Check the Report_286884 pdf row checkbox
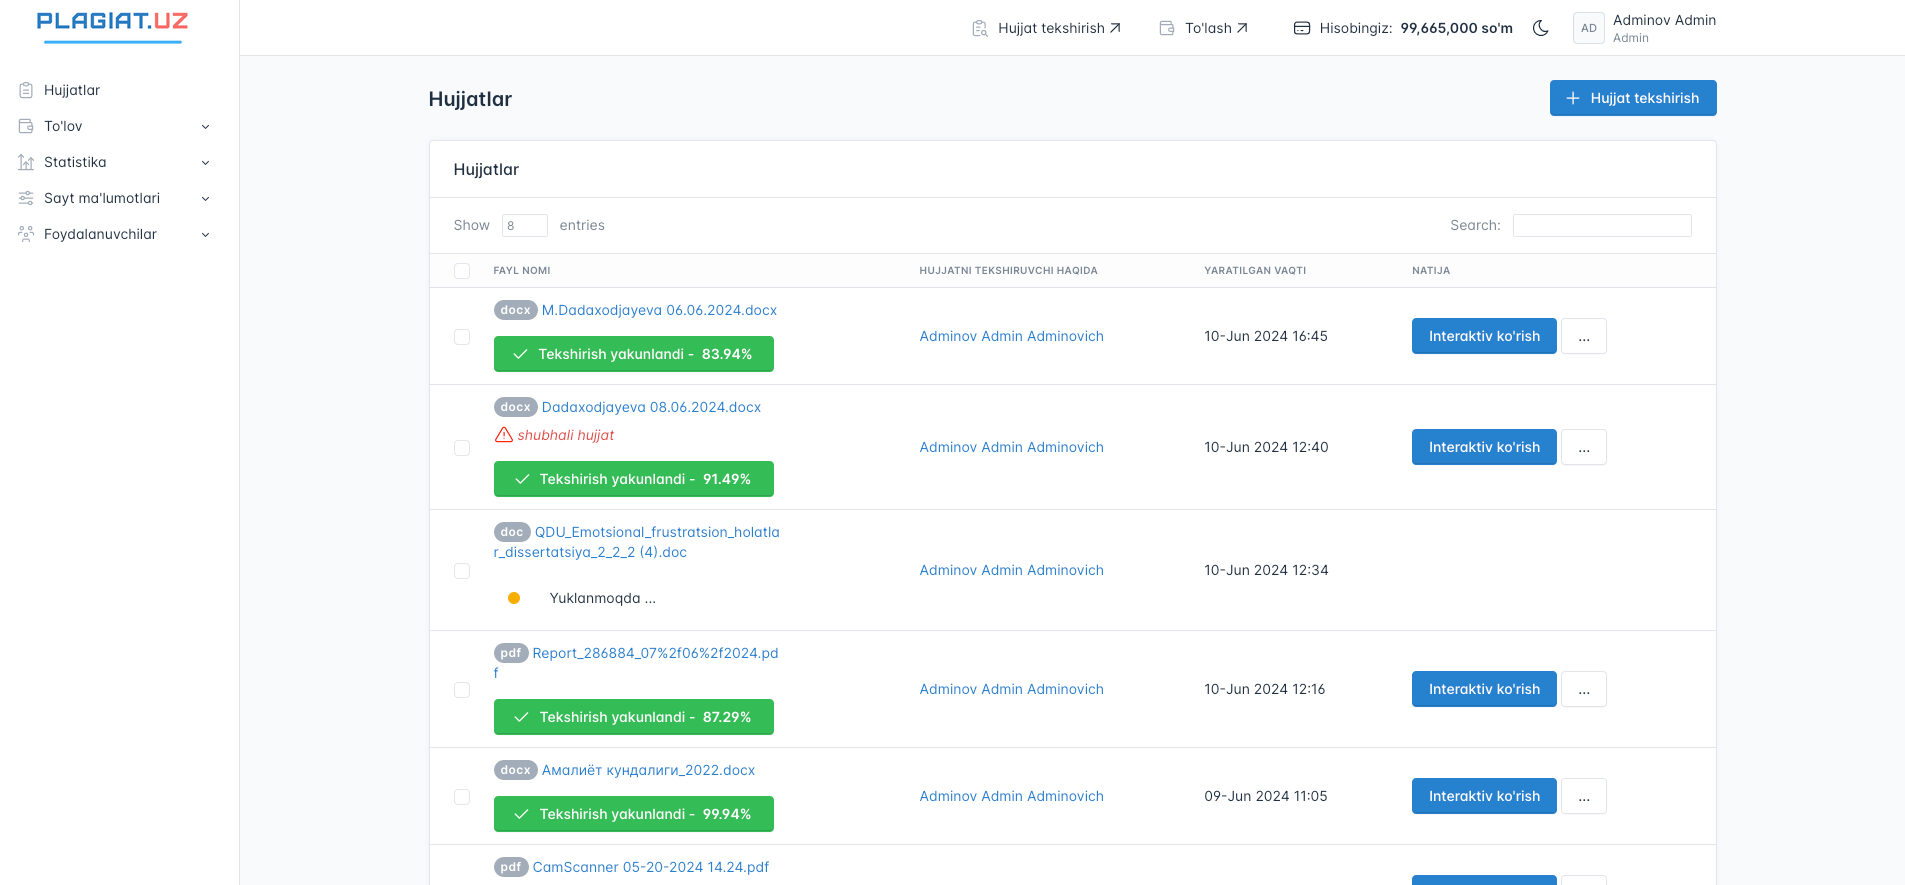Image resolution: width=1905 pixels, height=885 pixels. pyautogui.click(x=462, y=690)
